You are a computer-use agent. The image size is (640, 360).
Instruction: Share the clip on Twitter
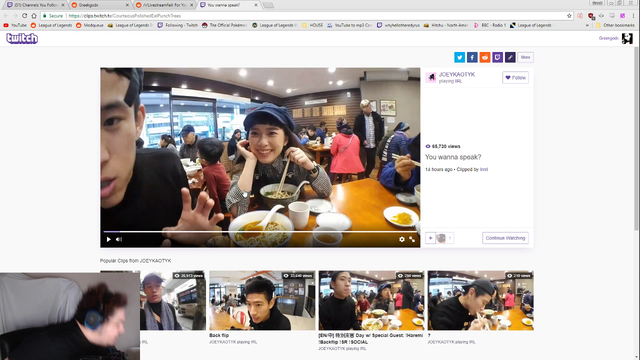(460, 58)
